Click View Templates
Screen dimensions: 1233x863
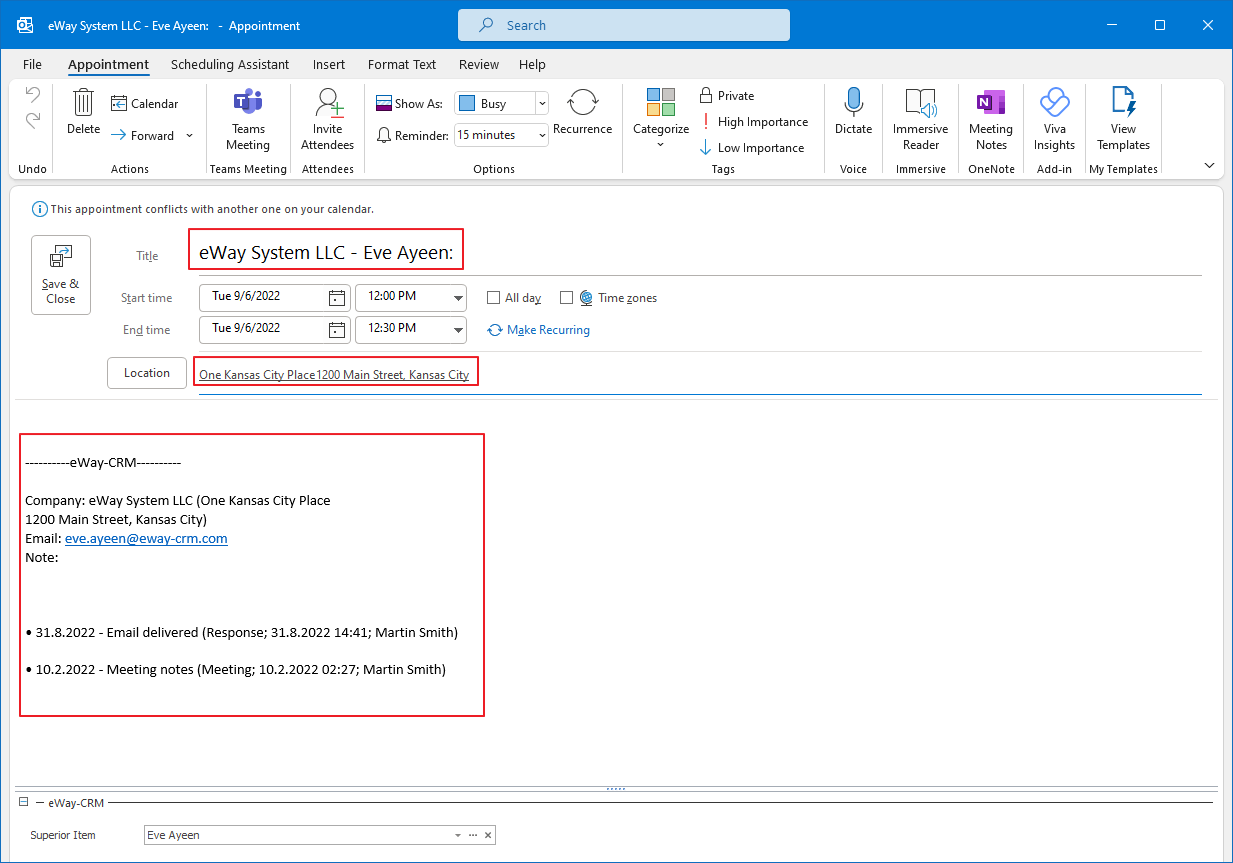tap(1124, 119)
